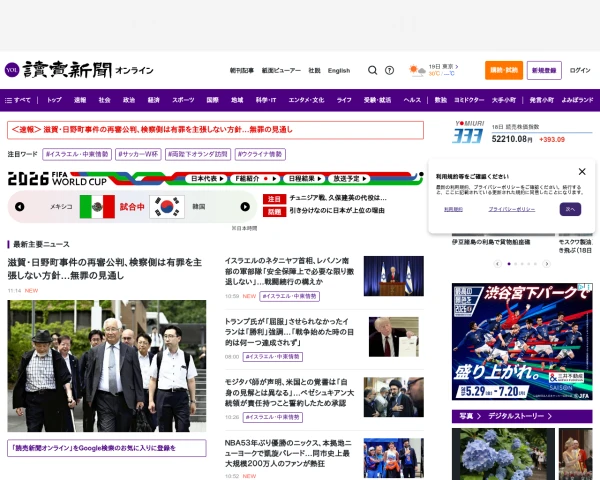Open the help question mark icon
Image resolution: width=600 pixels, height=480 pixels.
point(389,70)
